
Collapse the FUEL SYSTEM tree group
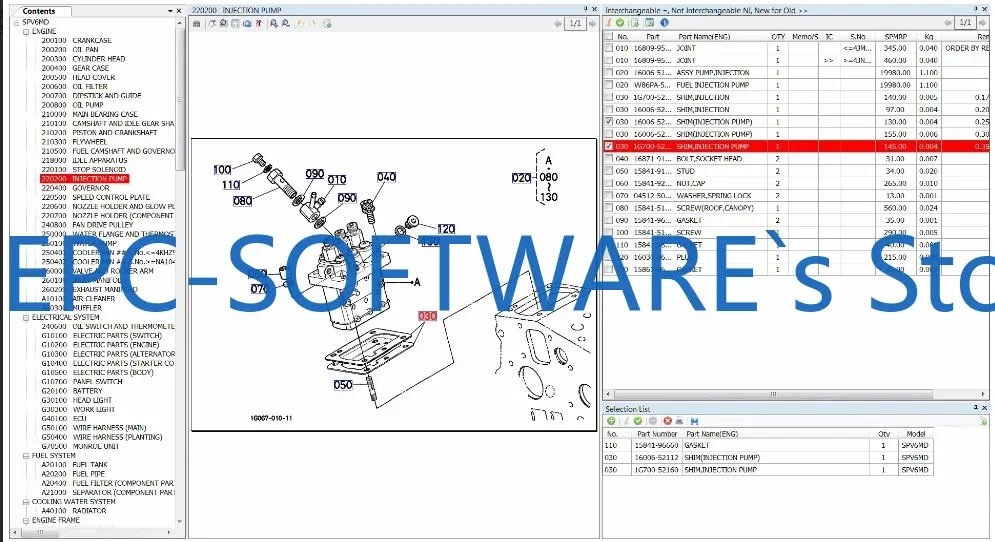click(26, 456)
